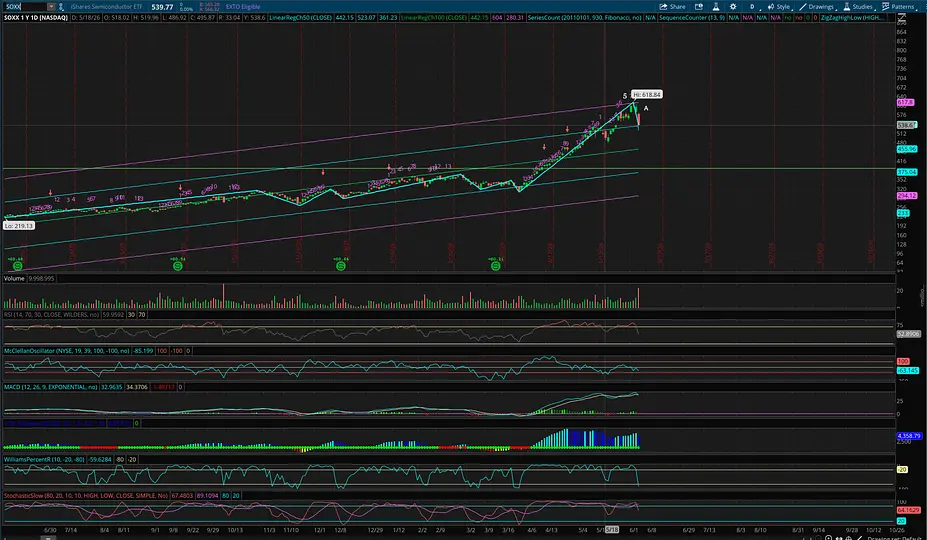Click the second green dividend marker icon
Screen dimensions: 927x540
[x=178, y=266]
